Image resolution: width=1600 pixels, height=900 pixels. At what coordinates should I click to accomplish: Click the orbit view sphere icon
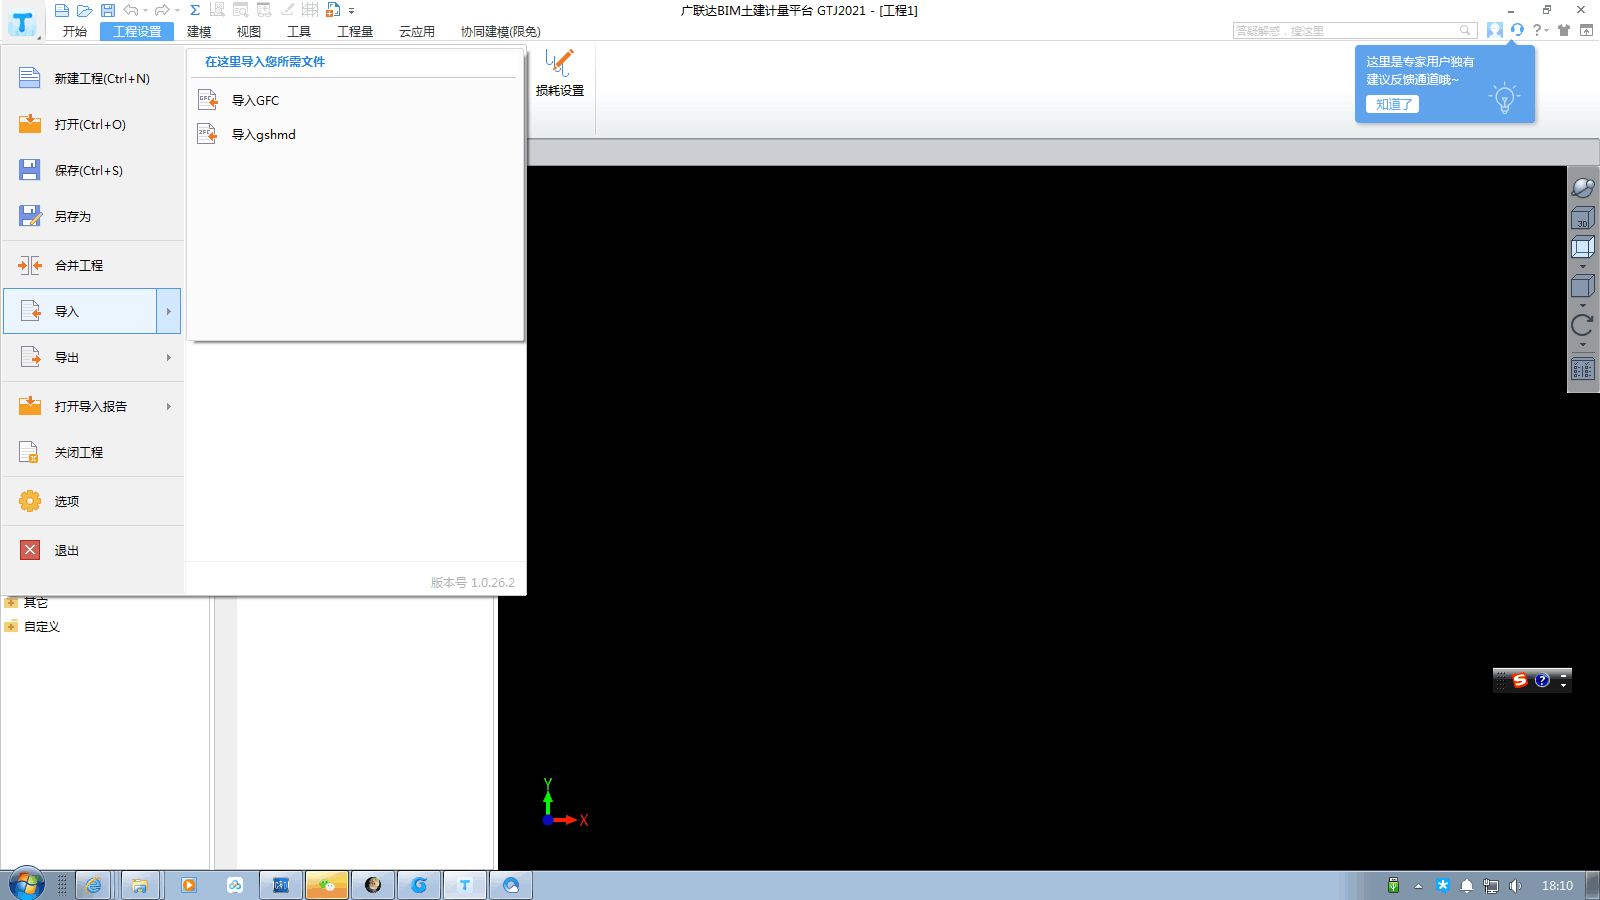pos(1583,187)
